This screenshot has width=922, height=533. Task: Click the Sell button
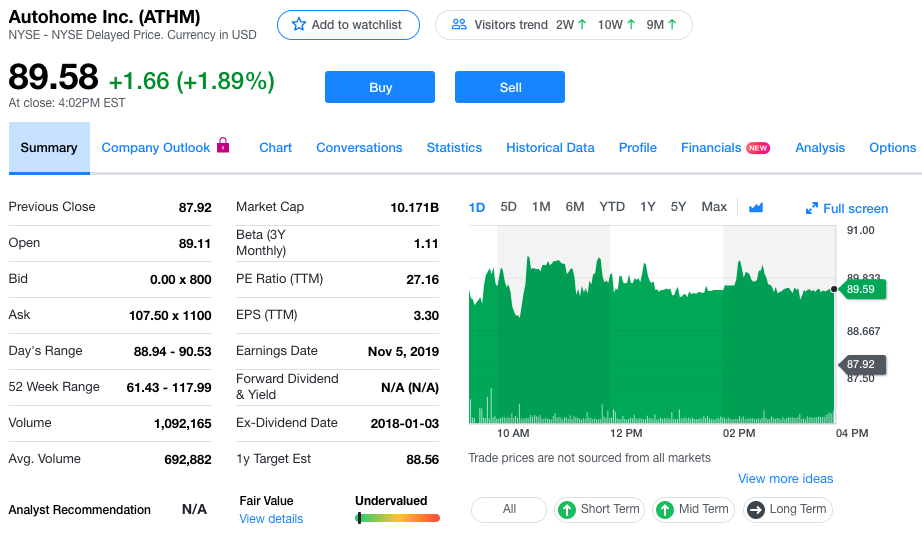click(510, 87)
